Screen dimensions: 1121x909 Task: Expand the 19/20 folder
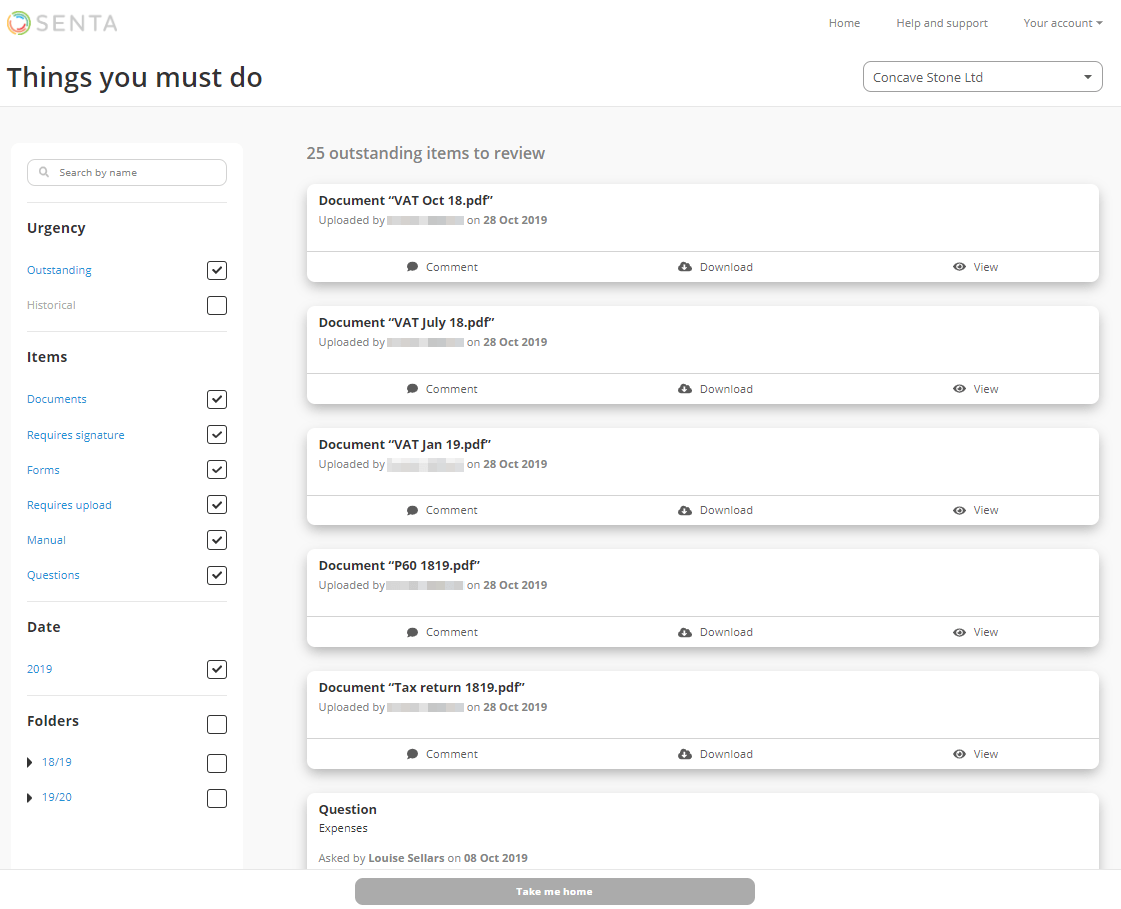pos(30,797)
